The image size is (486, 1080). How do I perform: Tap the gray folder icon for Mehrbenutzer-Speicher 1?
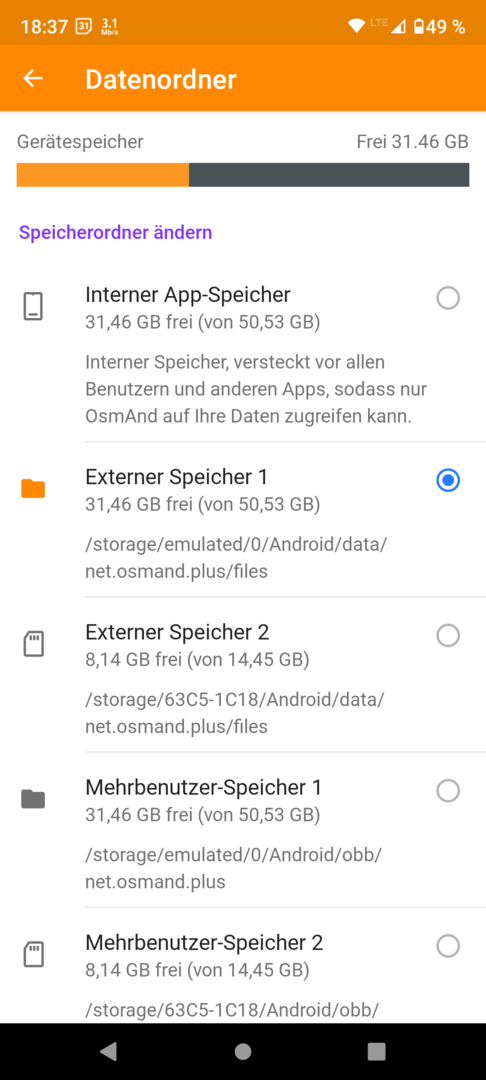pos(33,799)
